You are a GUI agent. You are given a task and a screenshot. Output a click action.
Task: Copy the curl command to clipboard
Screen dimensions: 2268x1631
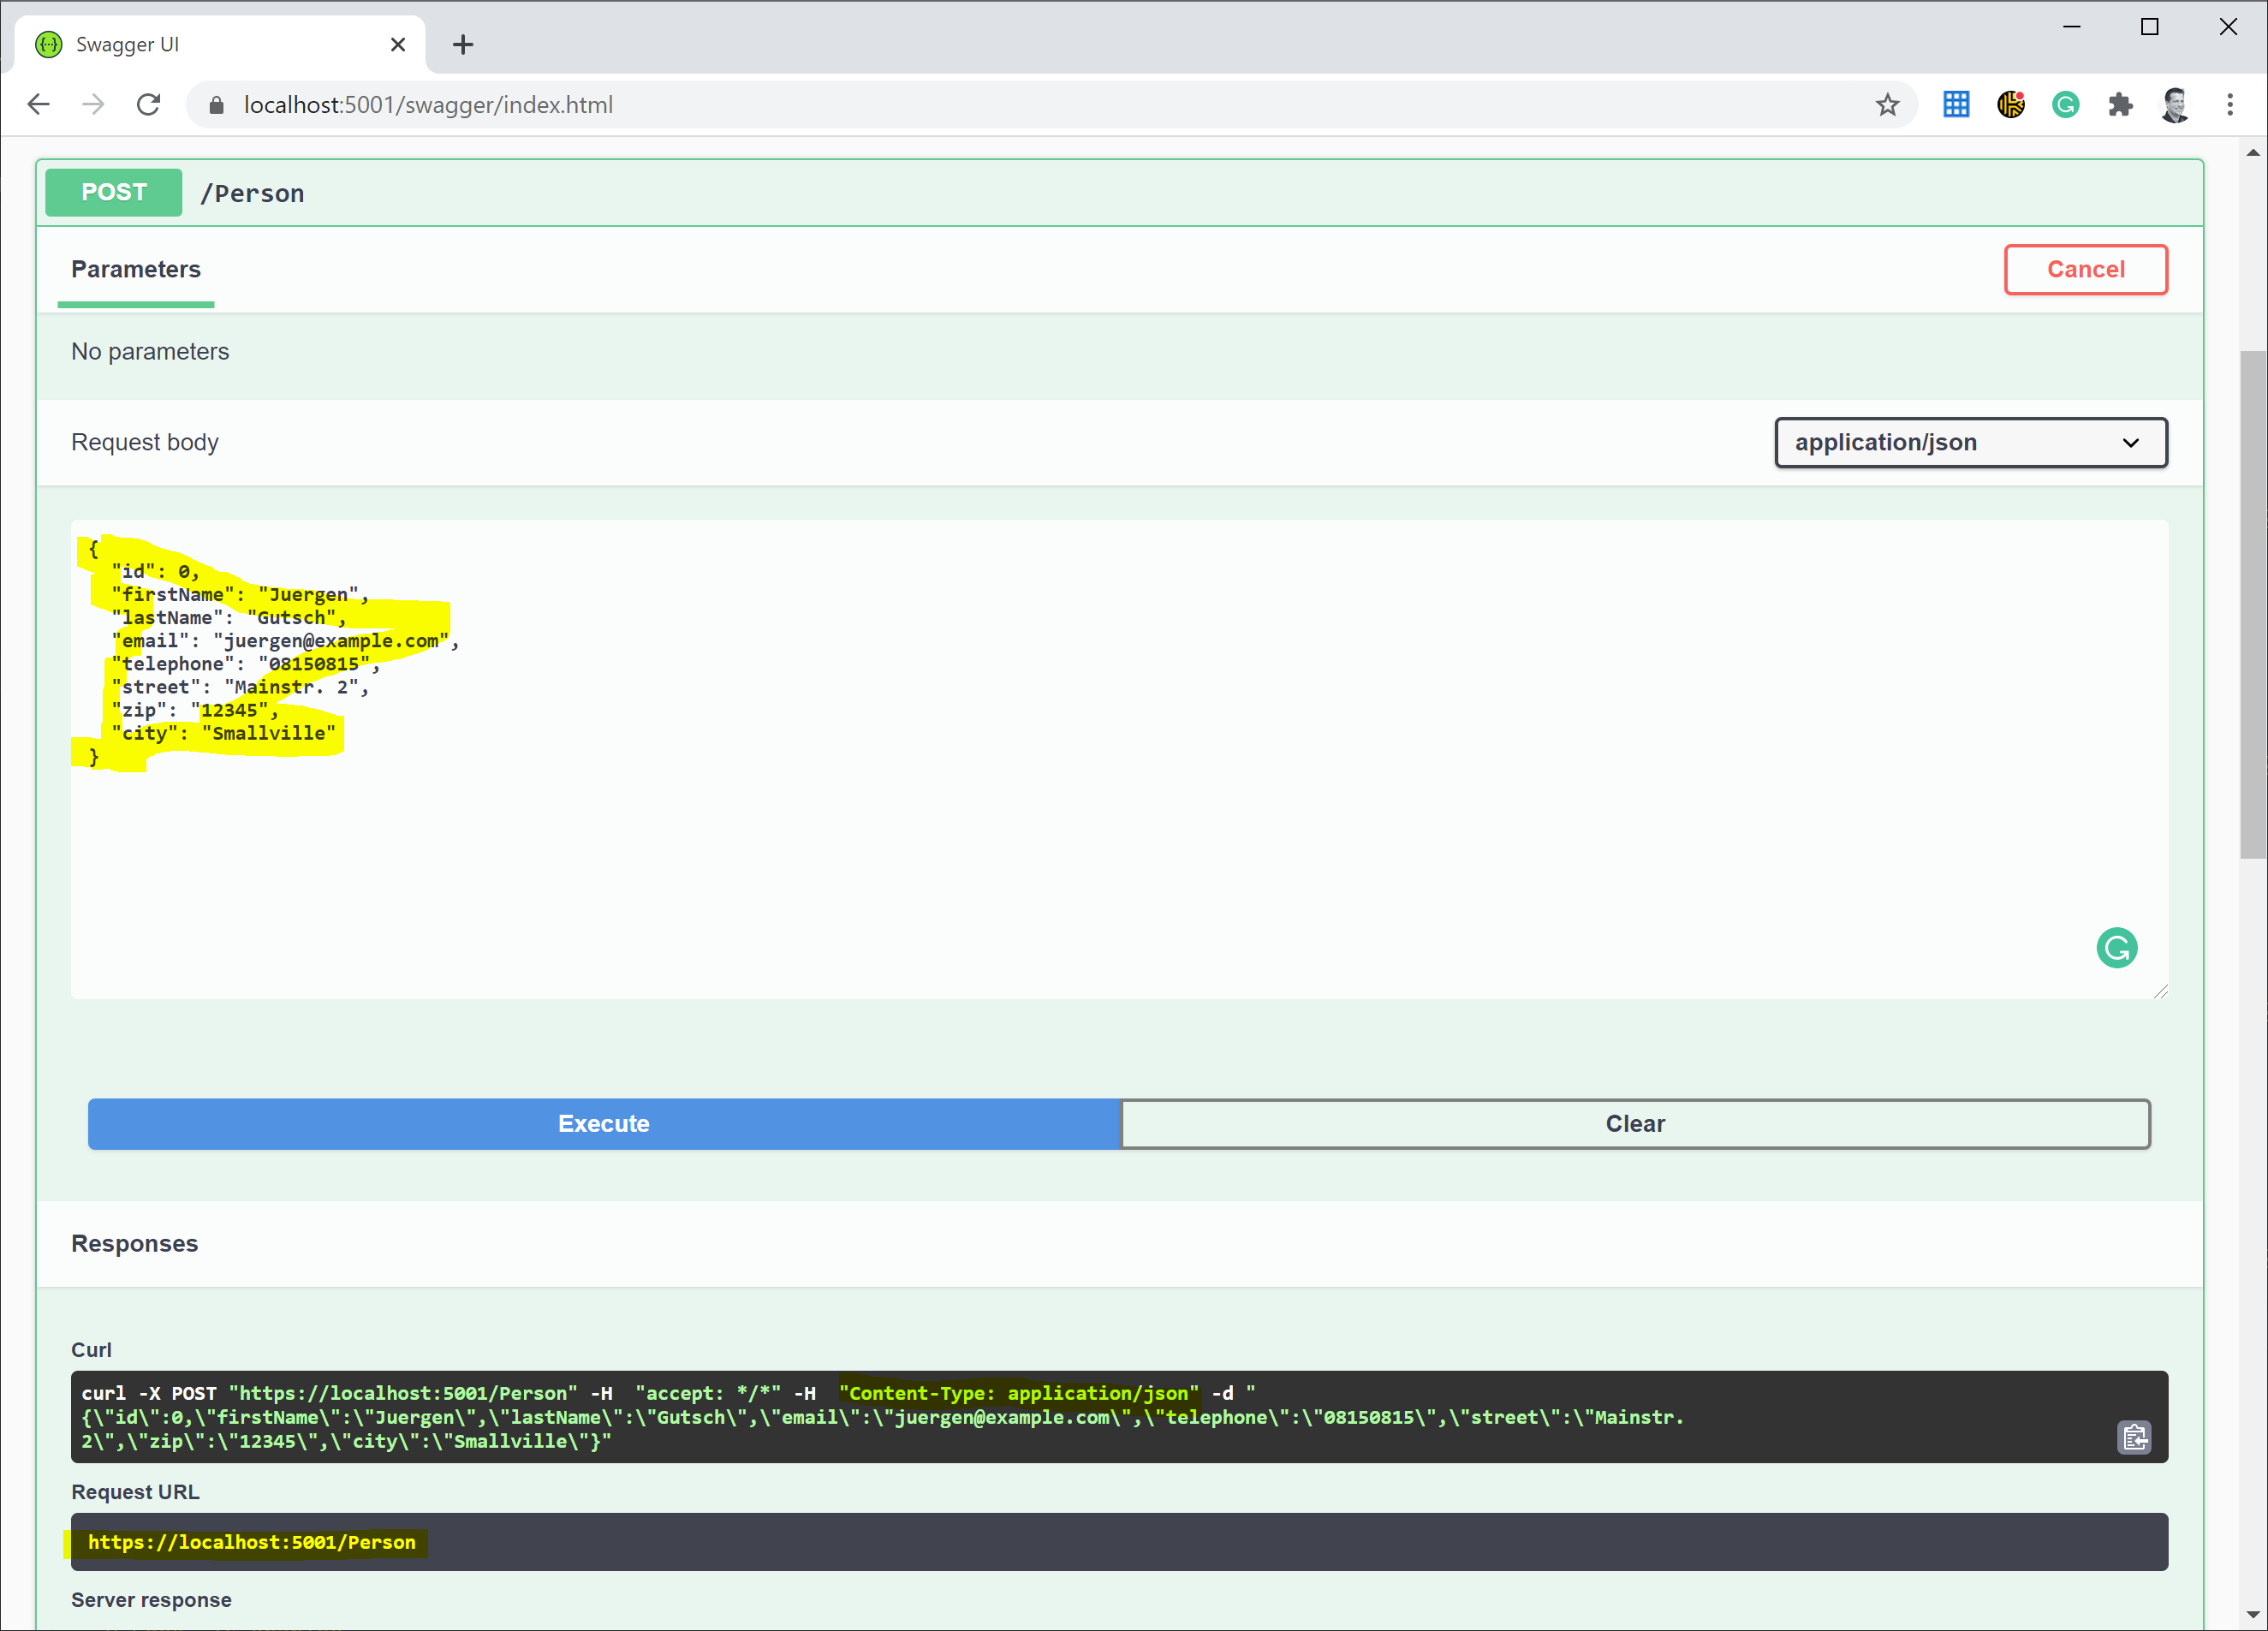pos(2134,1437)
